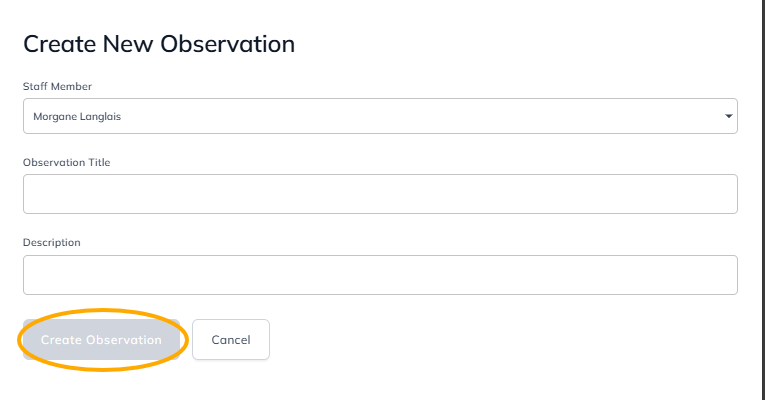This screenshot has width=765, height=400.
Task: Hit the caret icon on Staff Member select
Action: (728, 116)
